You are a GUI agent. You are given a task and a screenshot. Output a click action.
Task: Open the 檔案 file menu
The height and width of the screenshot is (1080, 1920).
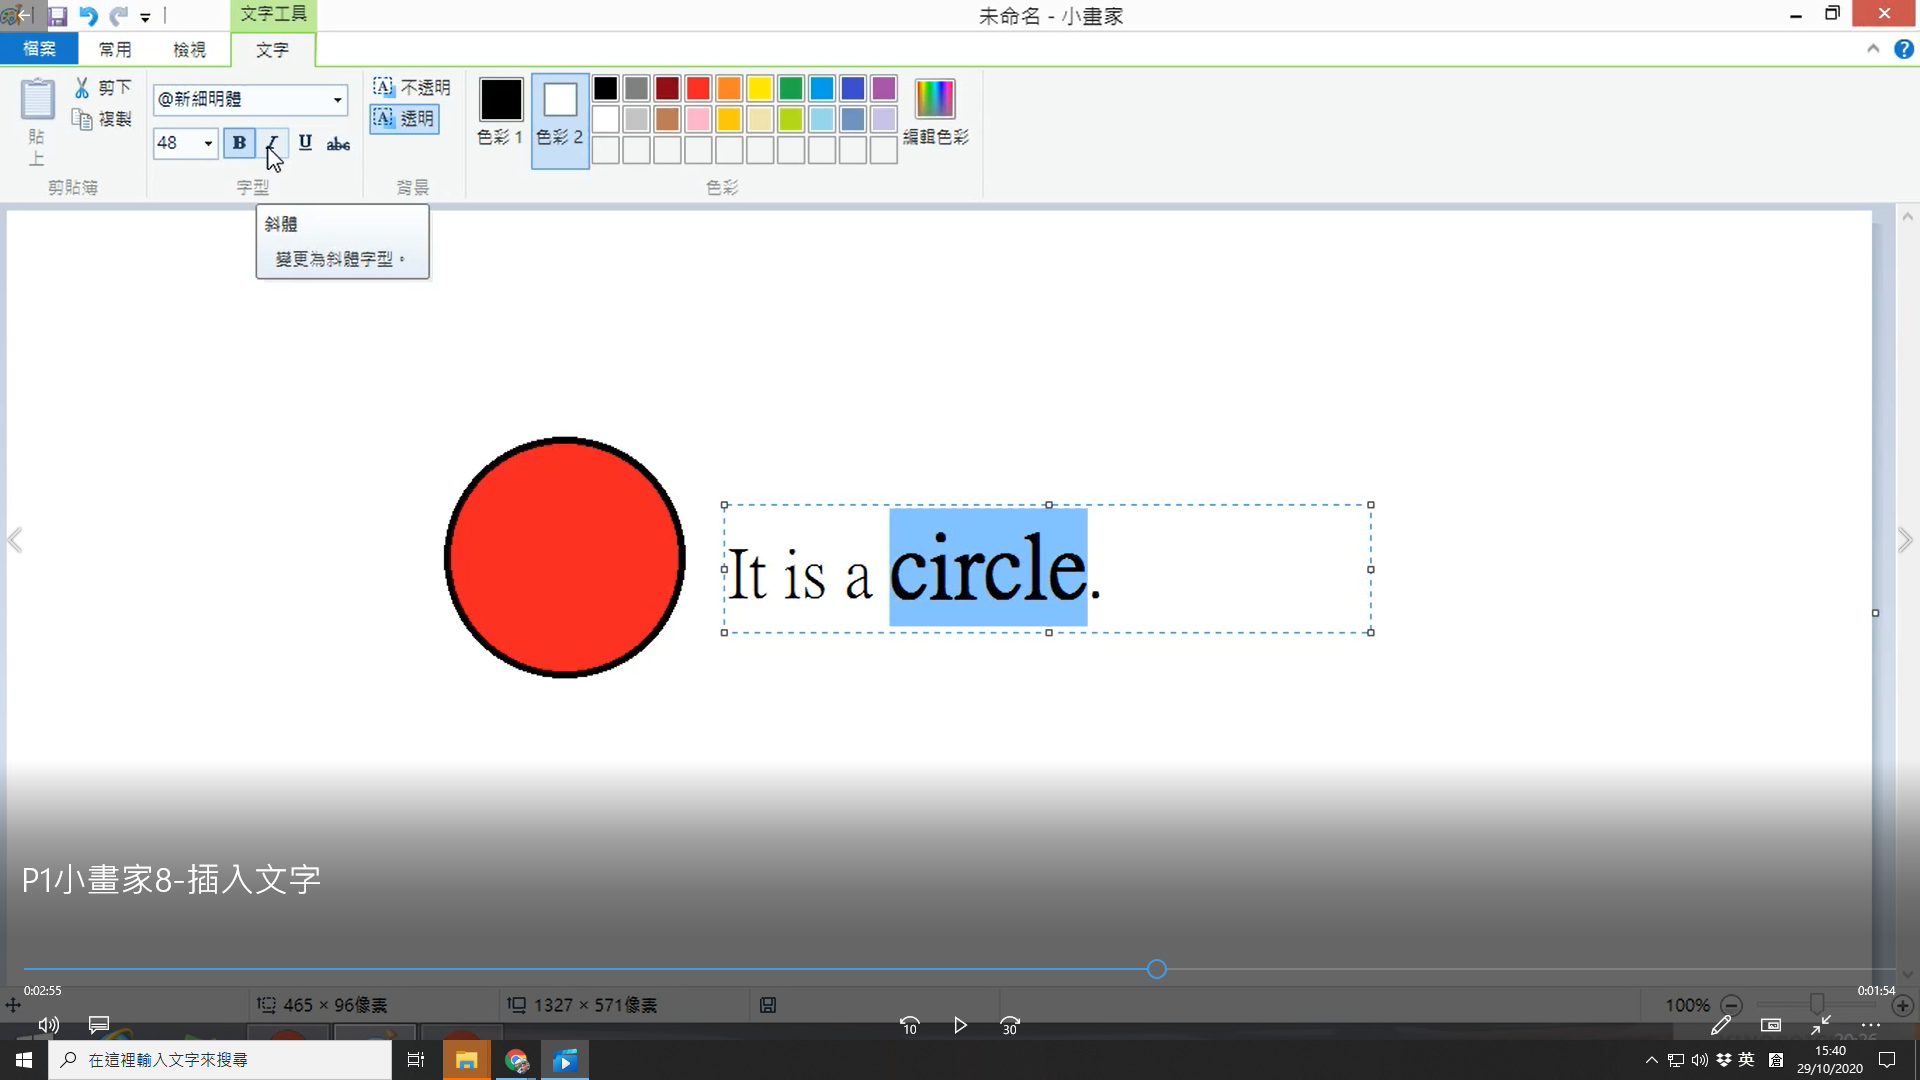[x=39, y=49]
